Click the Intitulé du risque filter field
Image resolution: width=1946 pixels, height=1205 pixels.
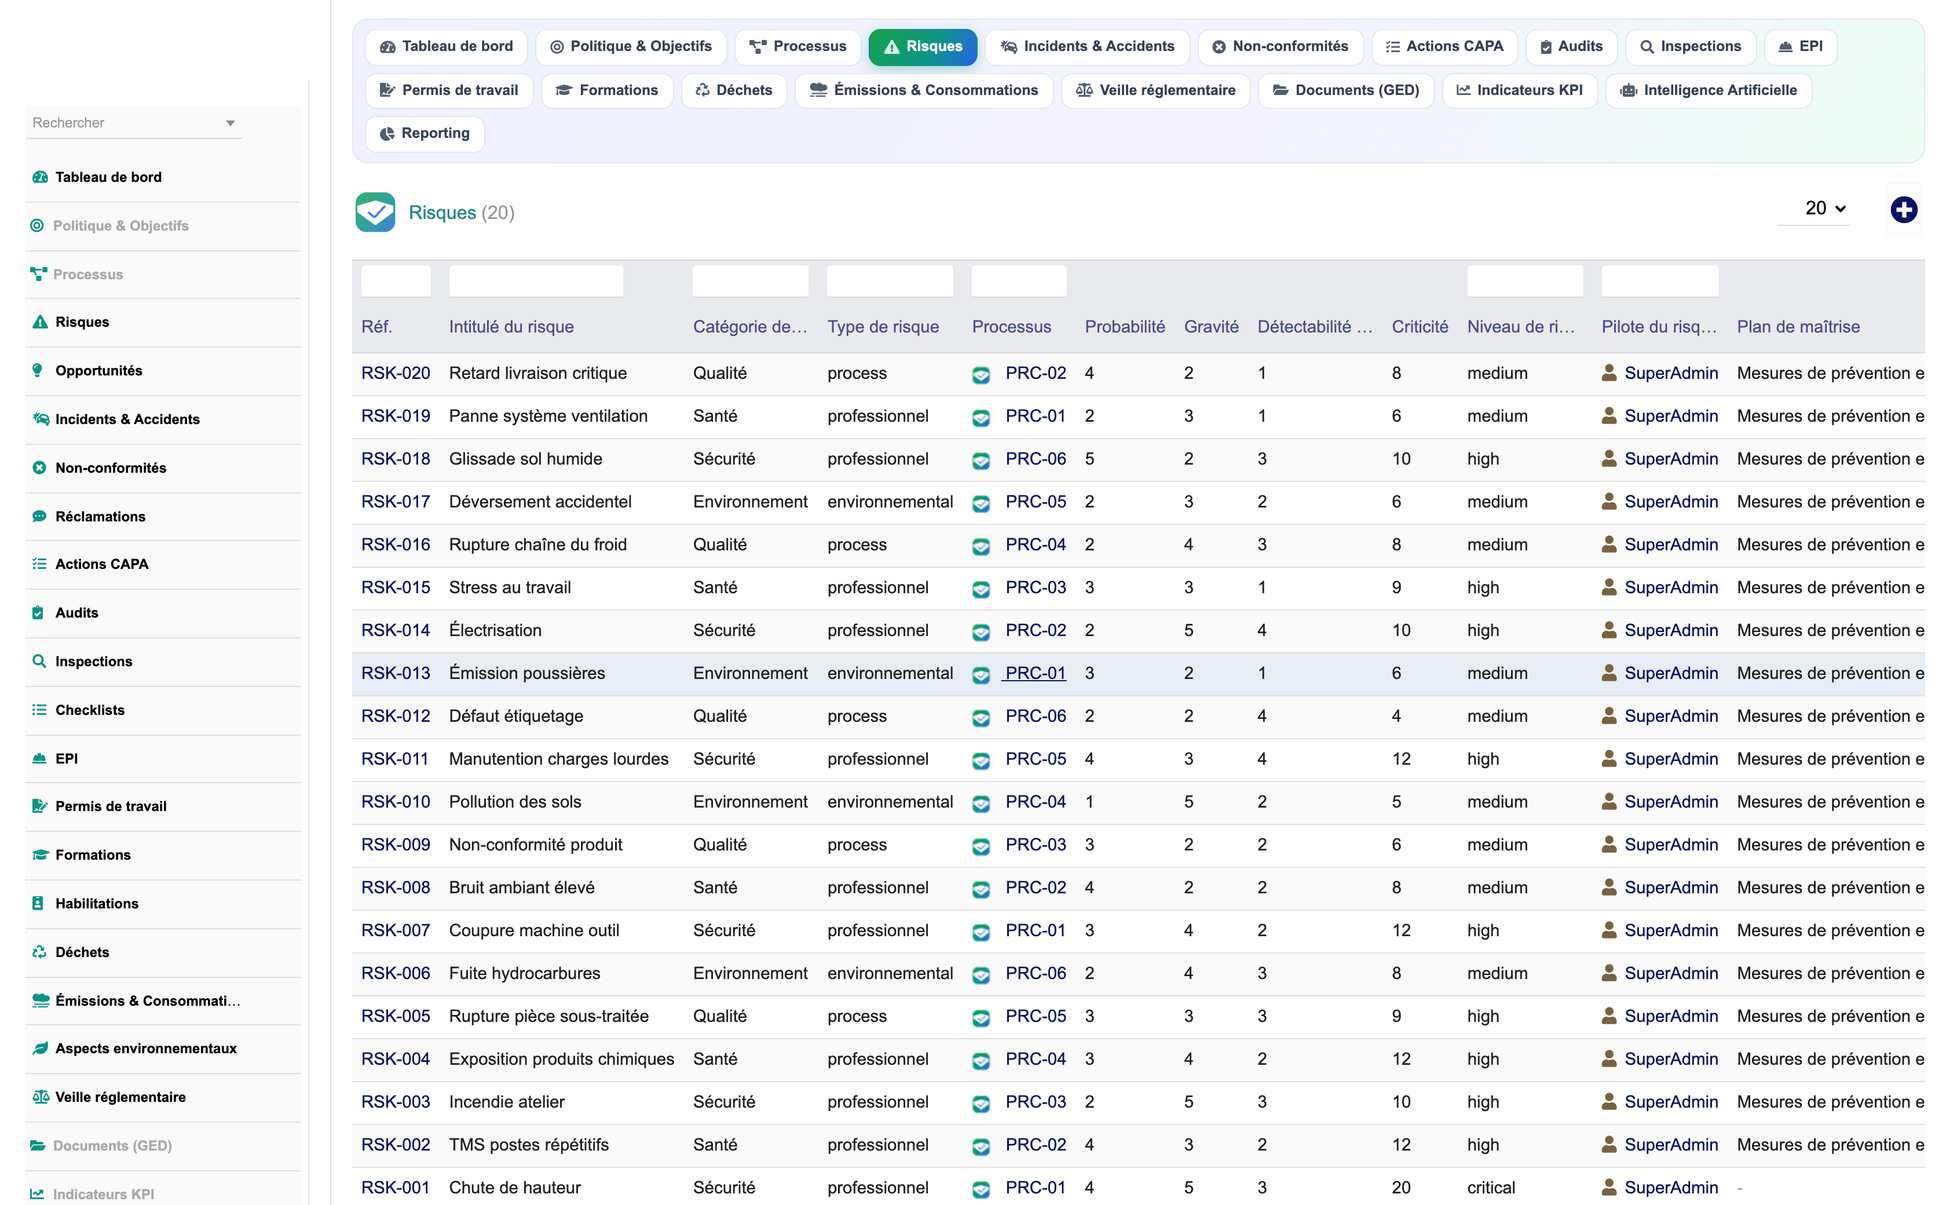point(536,281)
